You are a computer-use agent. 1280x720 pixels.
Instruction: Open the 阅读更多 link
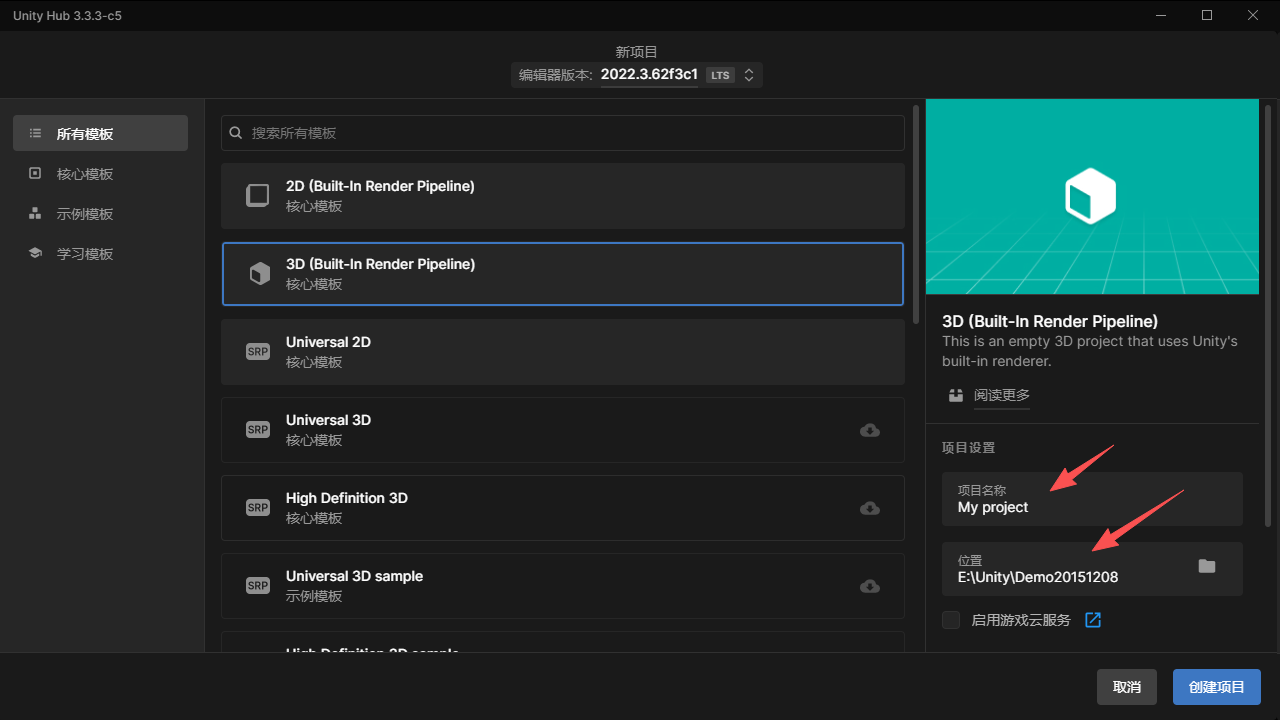tap(1002, 395)
